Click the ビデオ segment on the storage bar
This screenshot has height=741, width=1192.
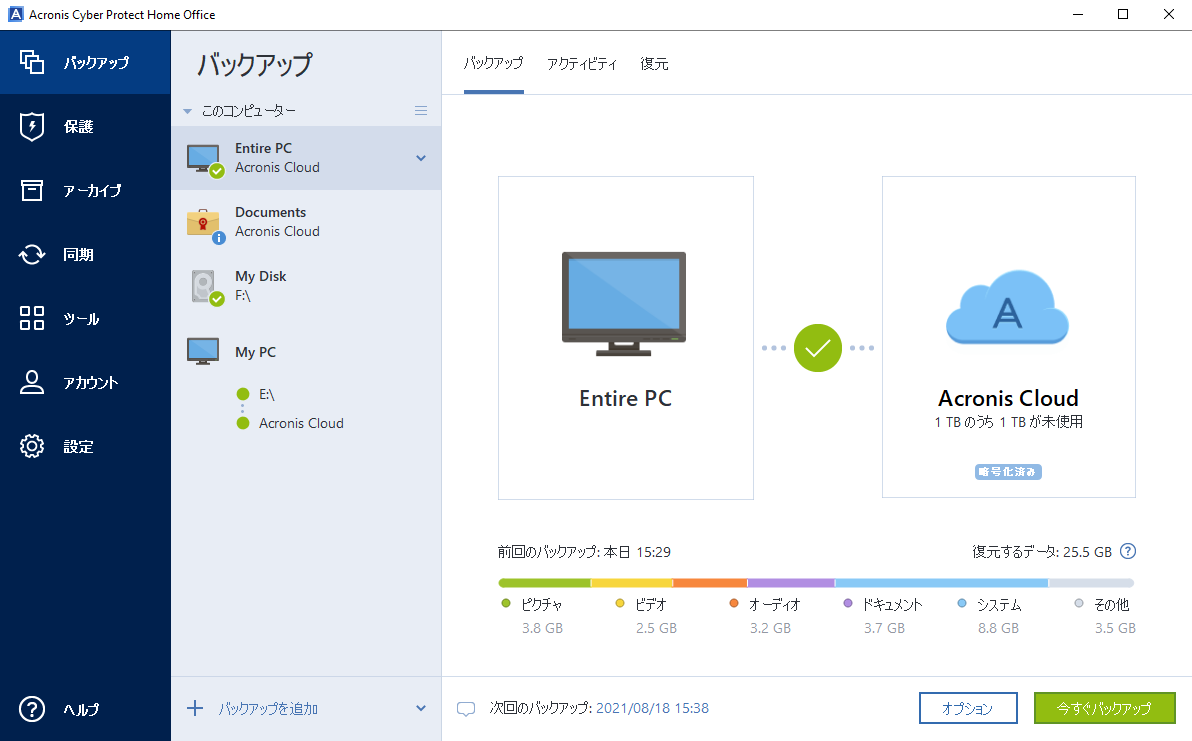click(x=630, y=582)
